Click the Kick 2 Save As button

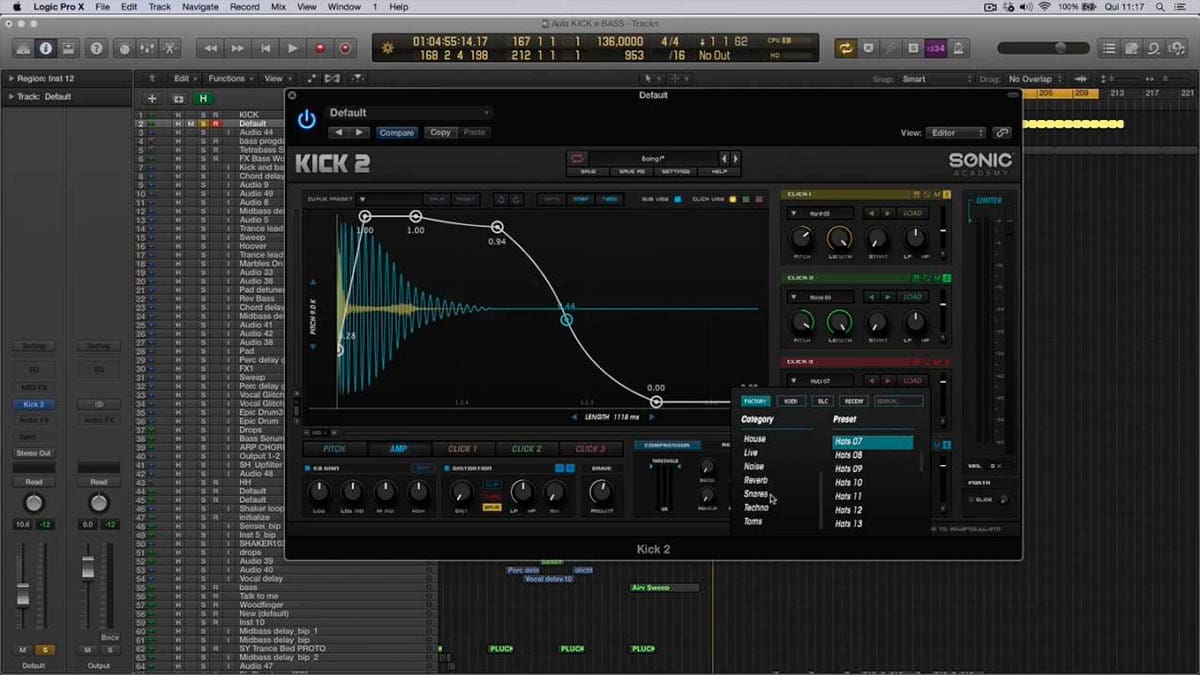[632, 172]
